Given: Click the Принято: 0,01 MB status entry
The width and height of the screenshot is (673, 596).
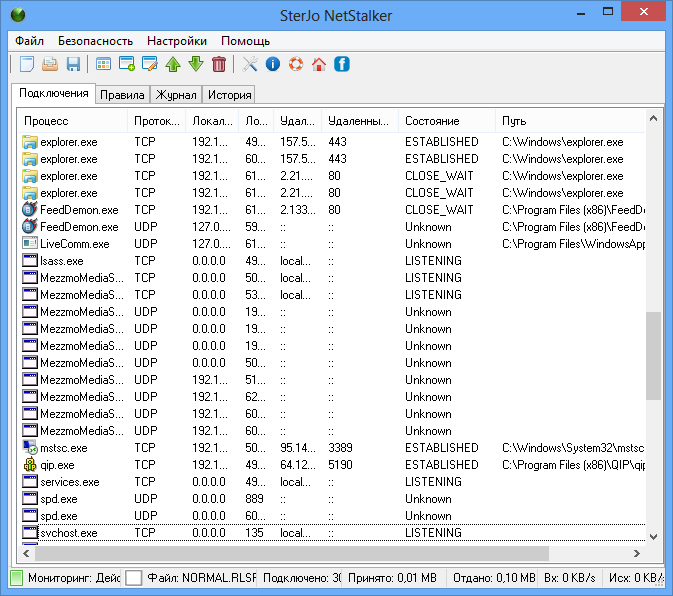Looking at the screenshot, I should click(x=392, y=578).
